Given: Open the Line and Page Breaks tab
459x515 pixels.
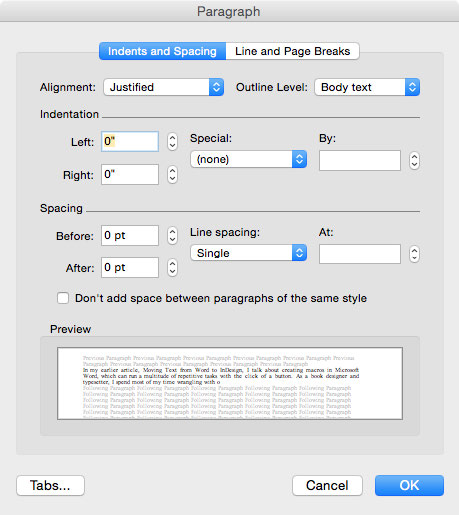Looking at the screenshot, I should click(292, 51).
